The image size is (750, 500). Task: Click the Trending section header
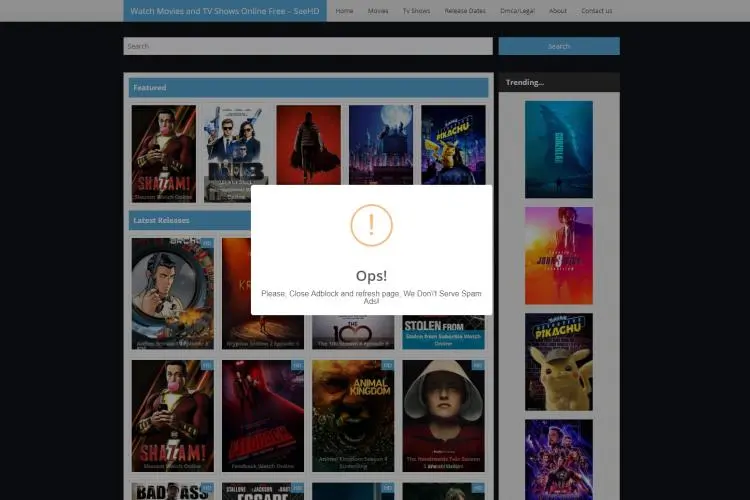click(559, 82)
